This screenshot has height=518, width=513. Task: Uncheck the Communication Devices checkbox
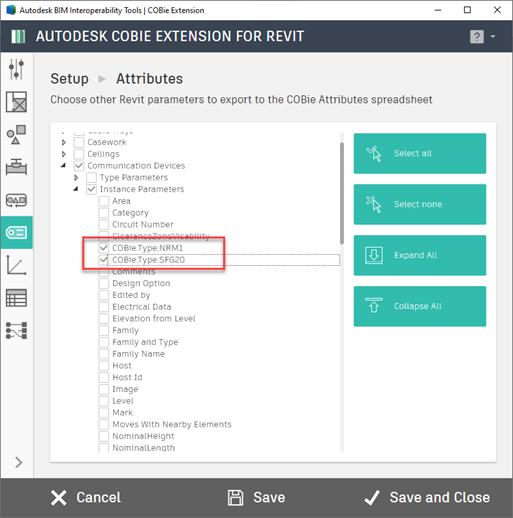click(x=79, y=166)
